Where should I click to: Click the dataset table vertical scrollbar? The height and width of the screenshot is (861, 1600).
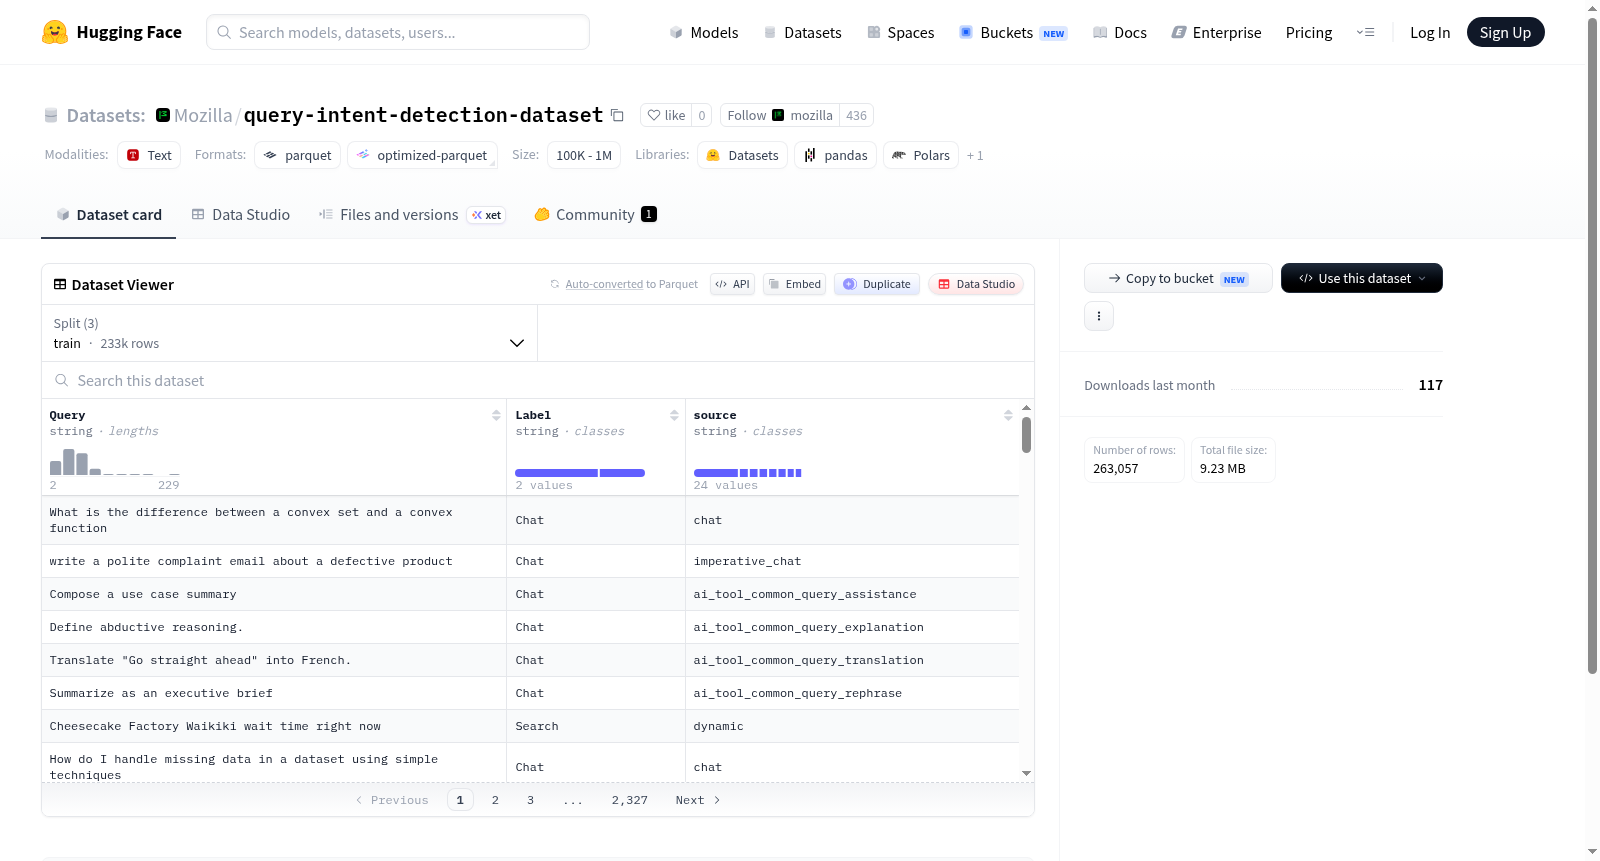(x=1026, y=435)
